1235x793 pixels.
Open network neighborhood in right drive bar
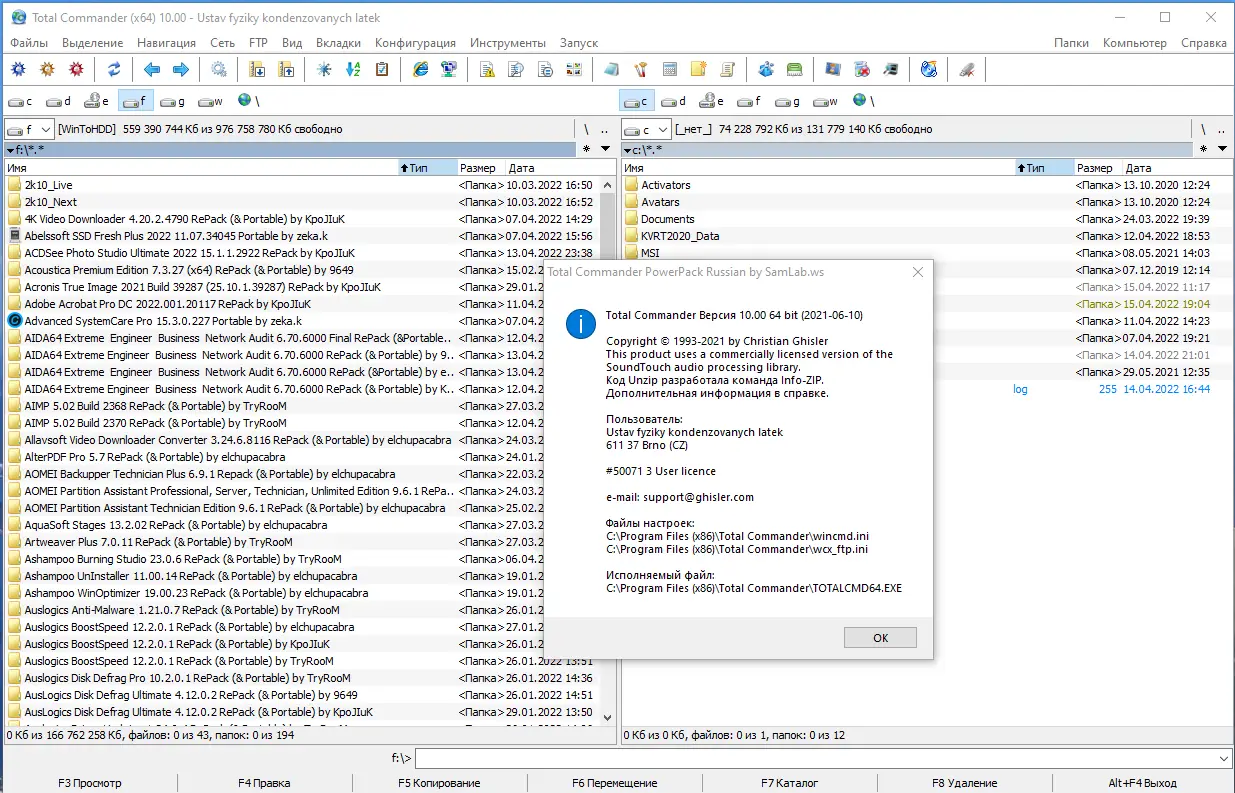click(864, 101)
